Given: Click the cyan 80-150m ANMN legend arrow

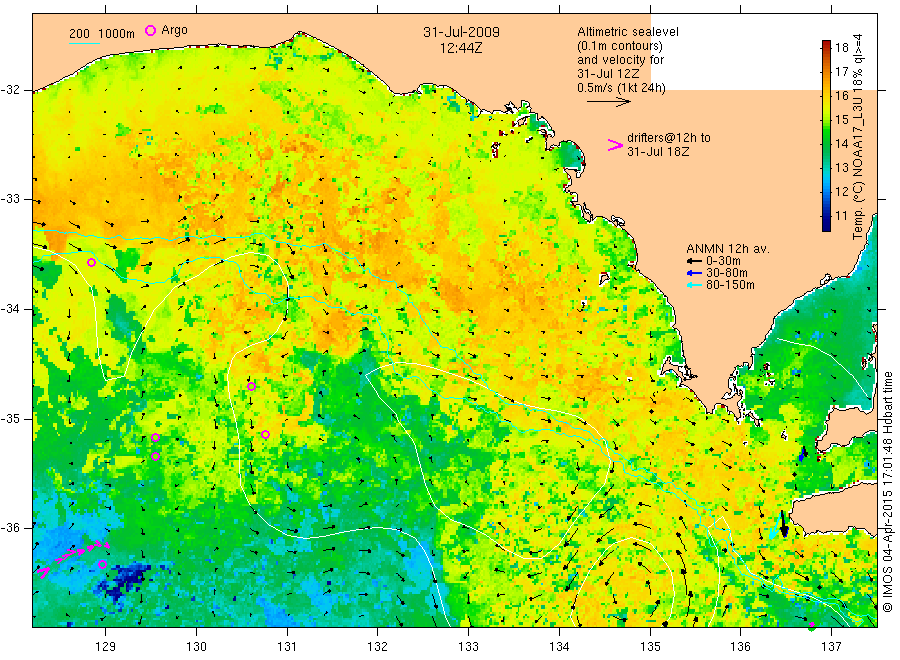Looking at the screenshot, I should click(695, 285).
